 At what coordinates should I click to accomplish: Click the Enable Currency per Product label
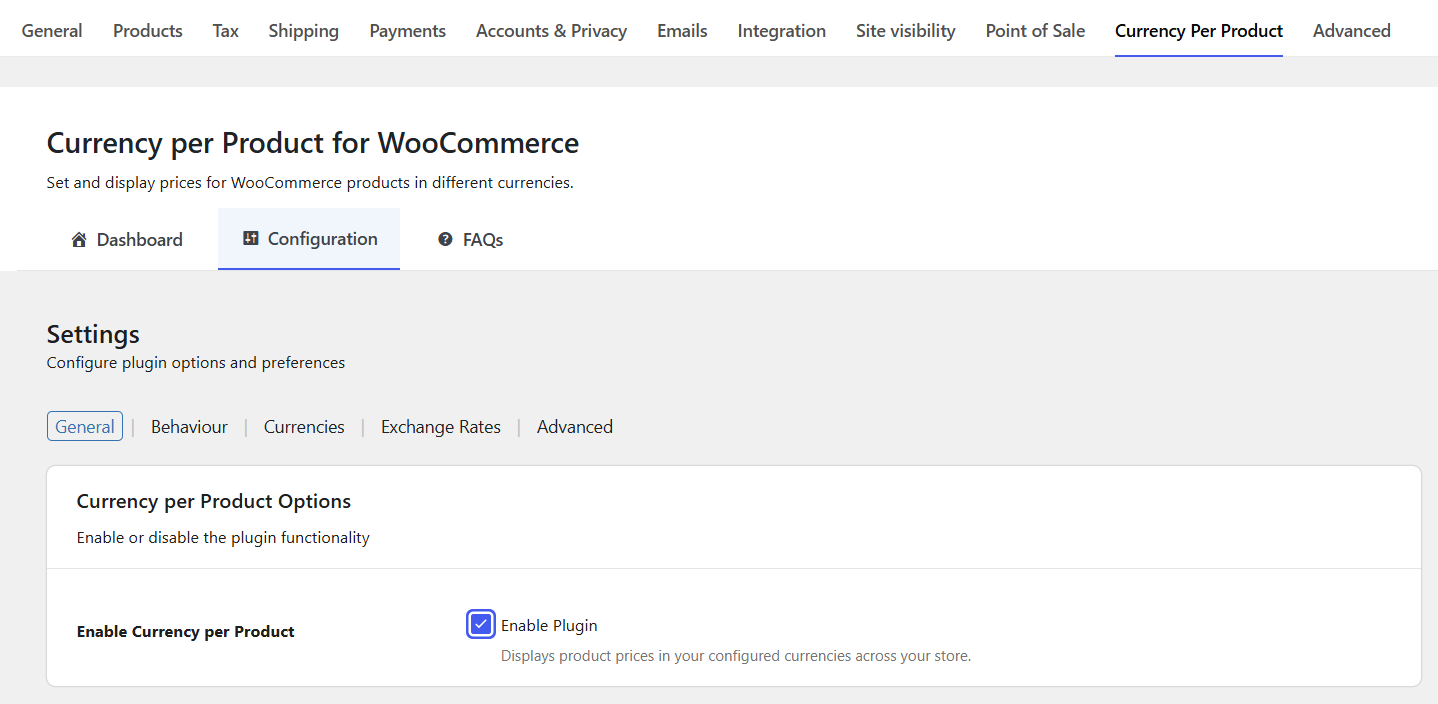tap(186, 632)
